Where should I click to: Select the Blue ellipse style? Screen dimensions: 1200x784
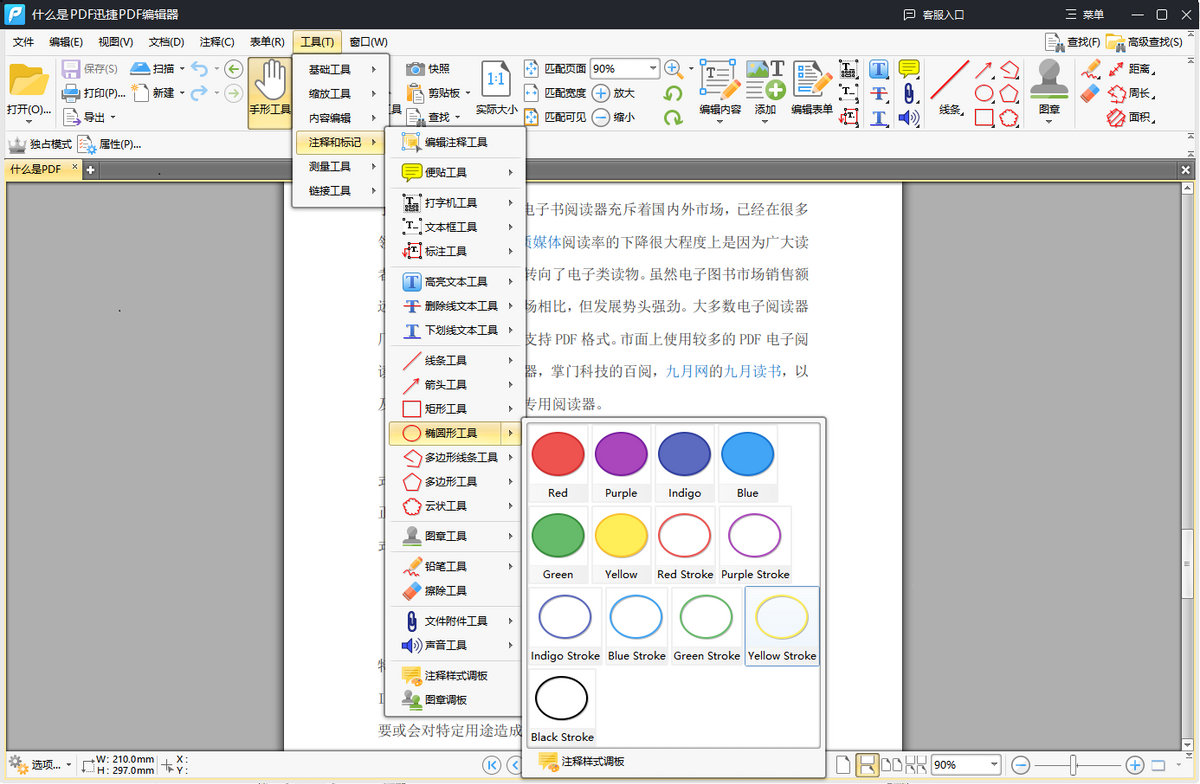coord(748,462)
